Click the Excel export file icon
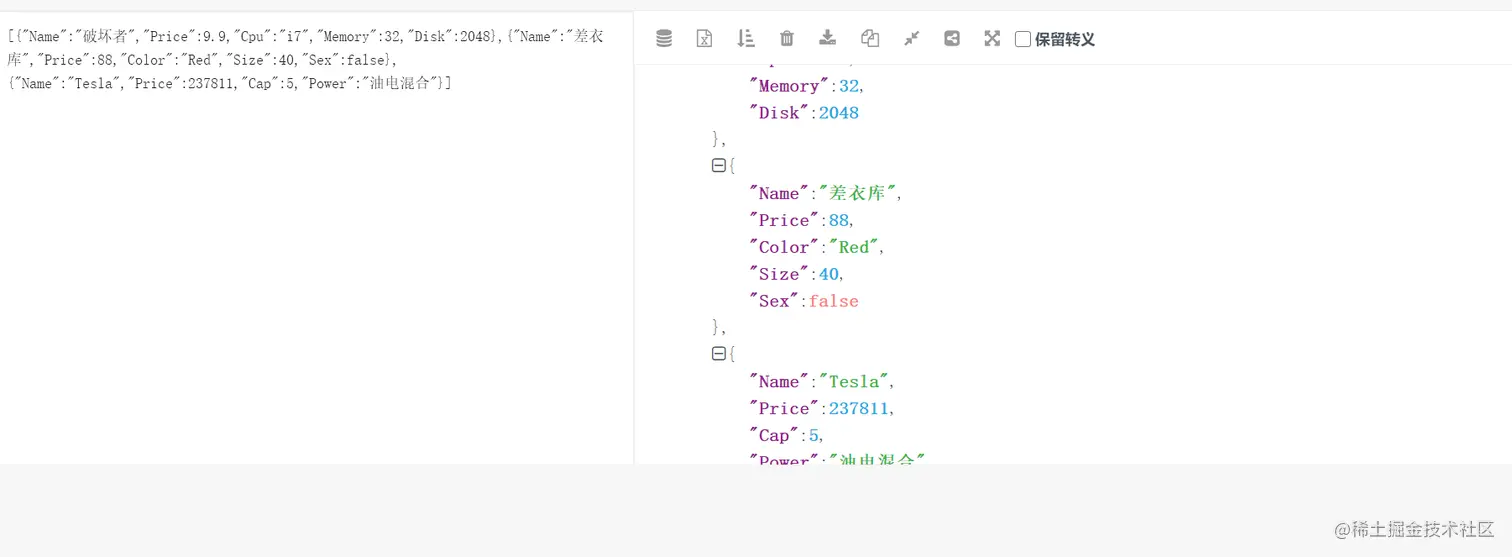 (705, 38)
